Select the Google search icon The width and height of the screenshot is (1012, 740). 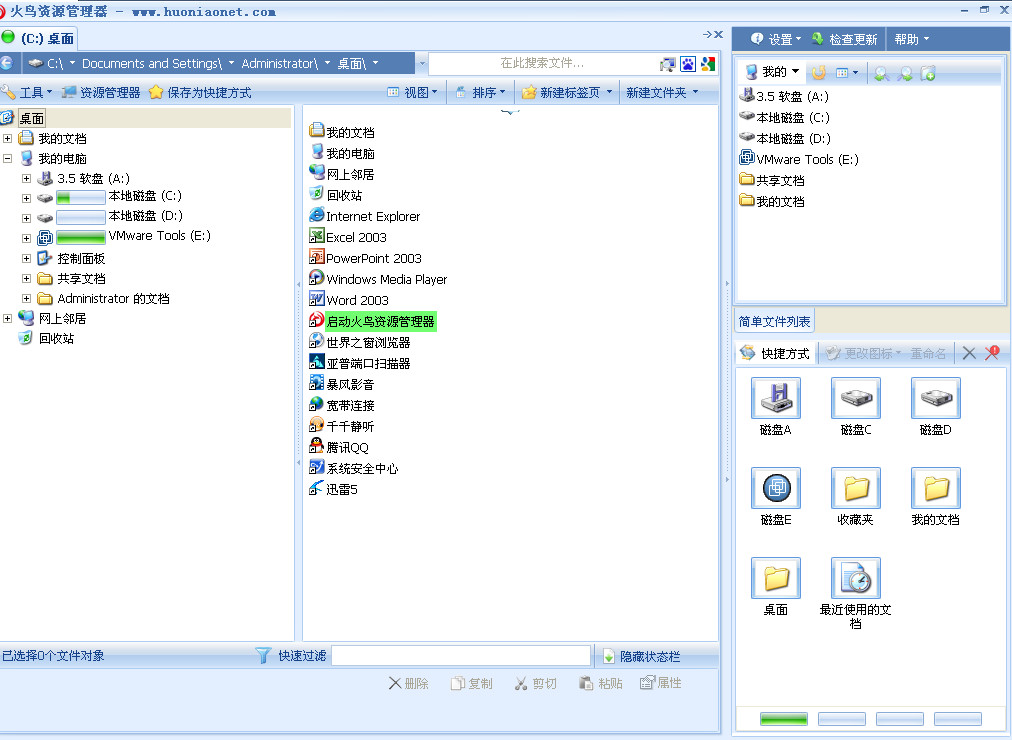click(708, 64)
